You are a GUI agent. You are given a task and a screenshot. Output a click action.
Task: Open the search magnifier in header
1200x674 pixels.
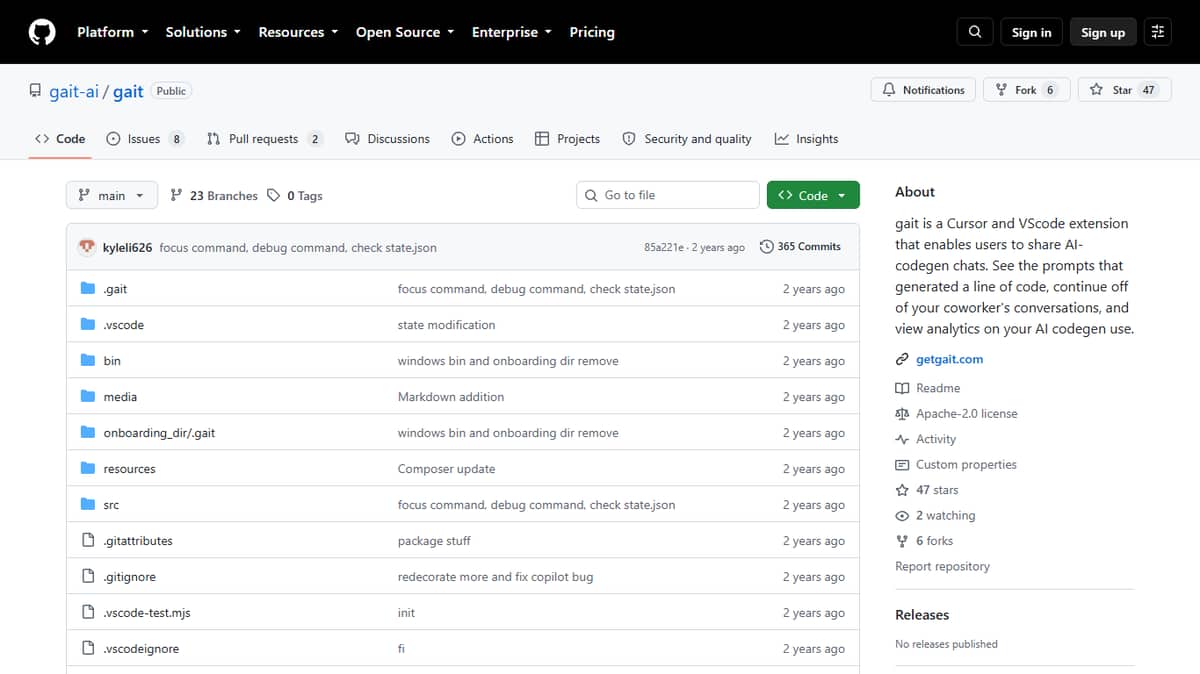tap(975, 32)
